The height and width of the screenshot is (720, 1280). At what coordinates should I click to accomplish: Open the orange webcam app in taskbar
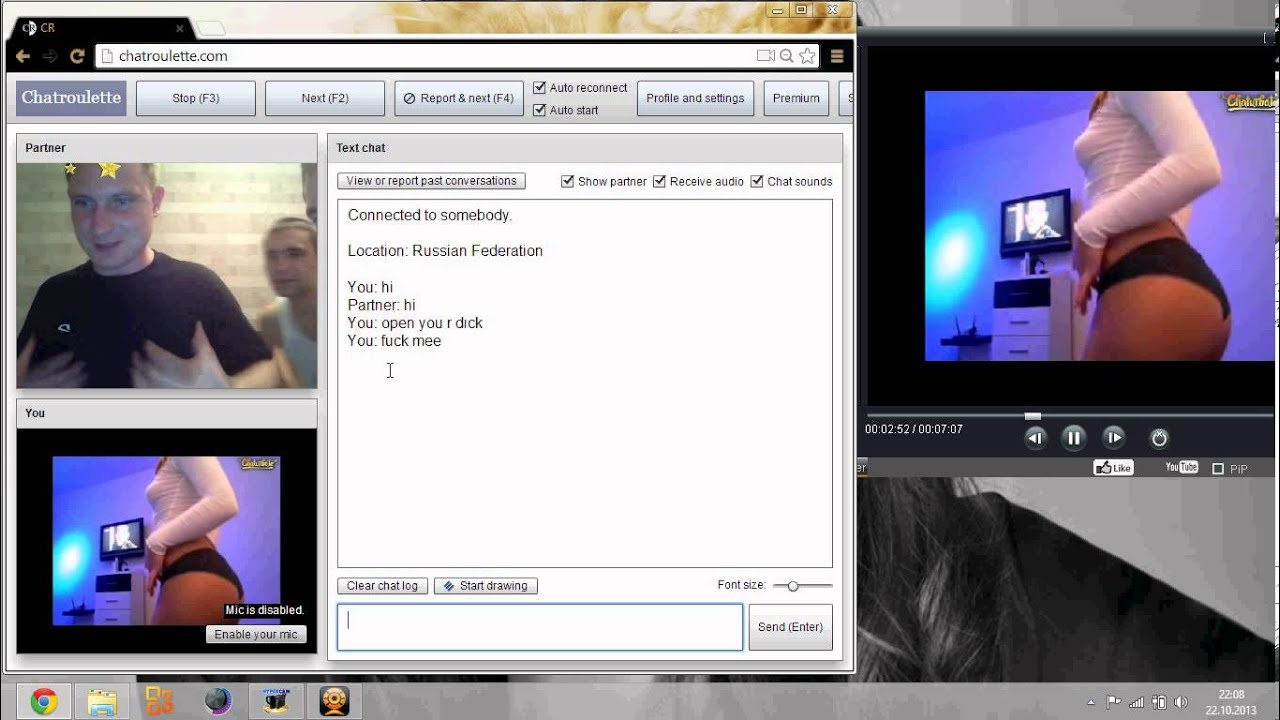pos(334,702)
